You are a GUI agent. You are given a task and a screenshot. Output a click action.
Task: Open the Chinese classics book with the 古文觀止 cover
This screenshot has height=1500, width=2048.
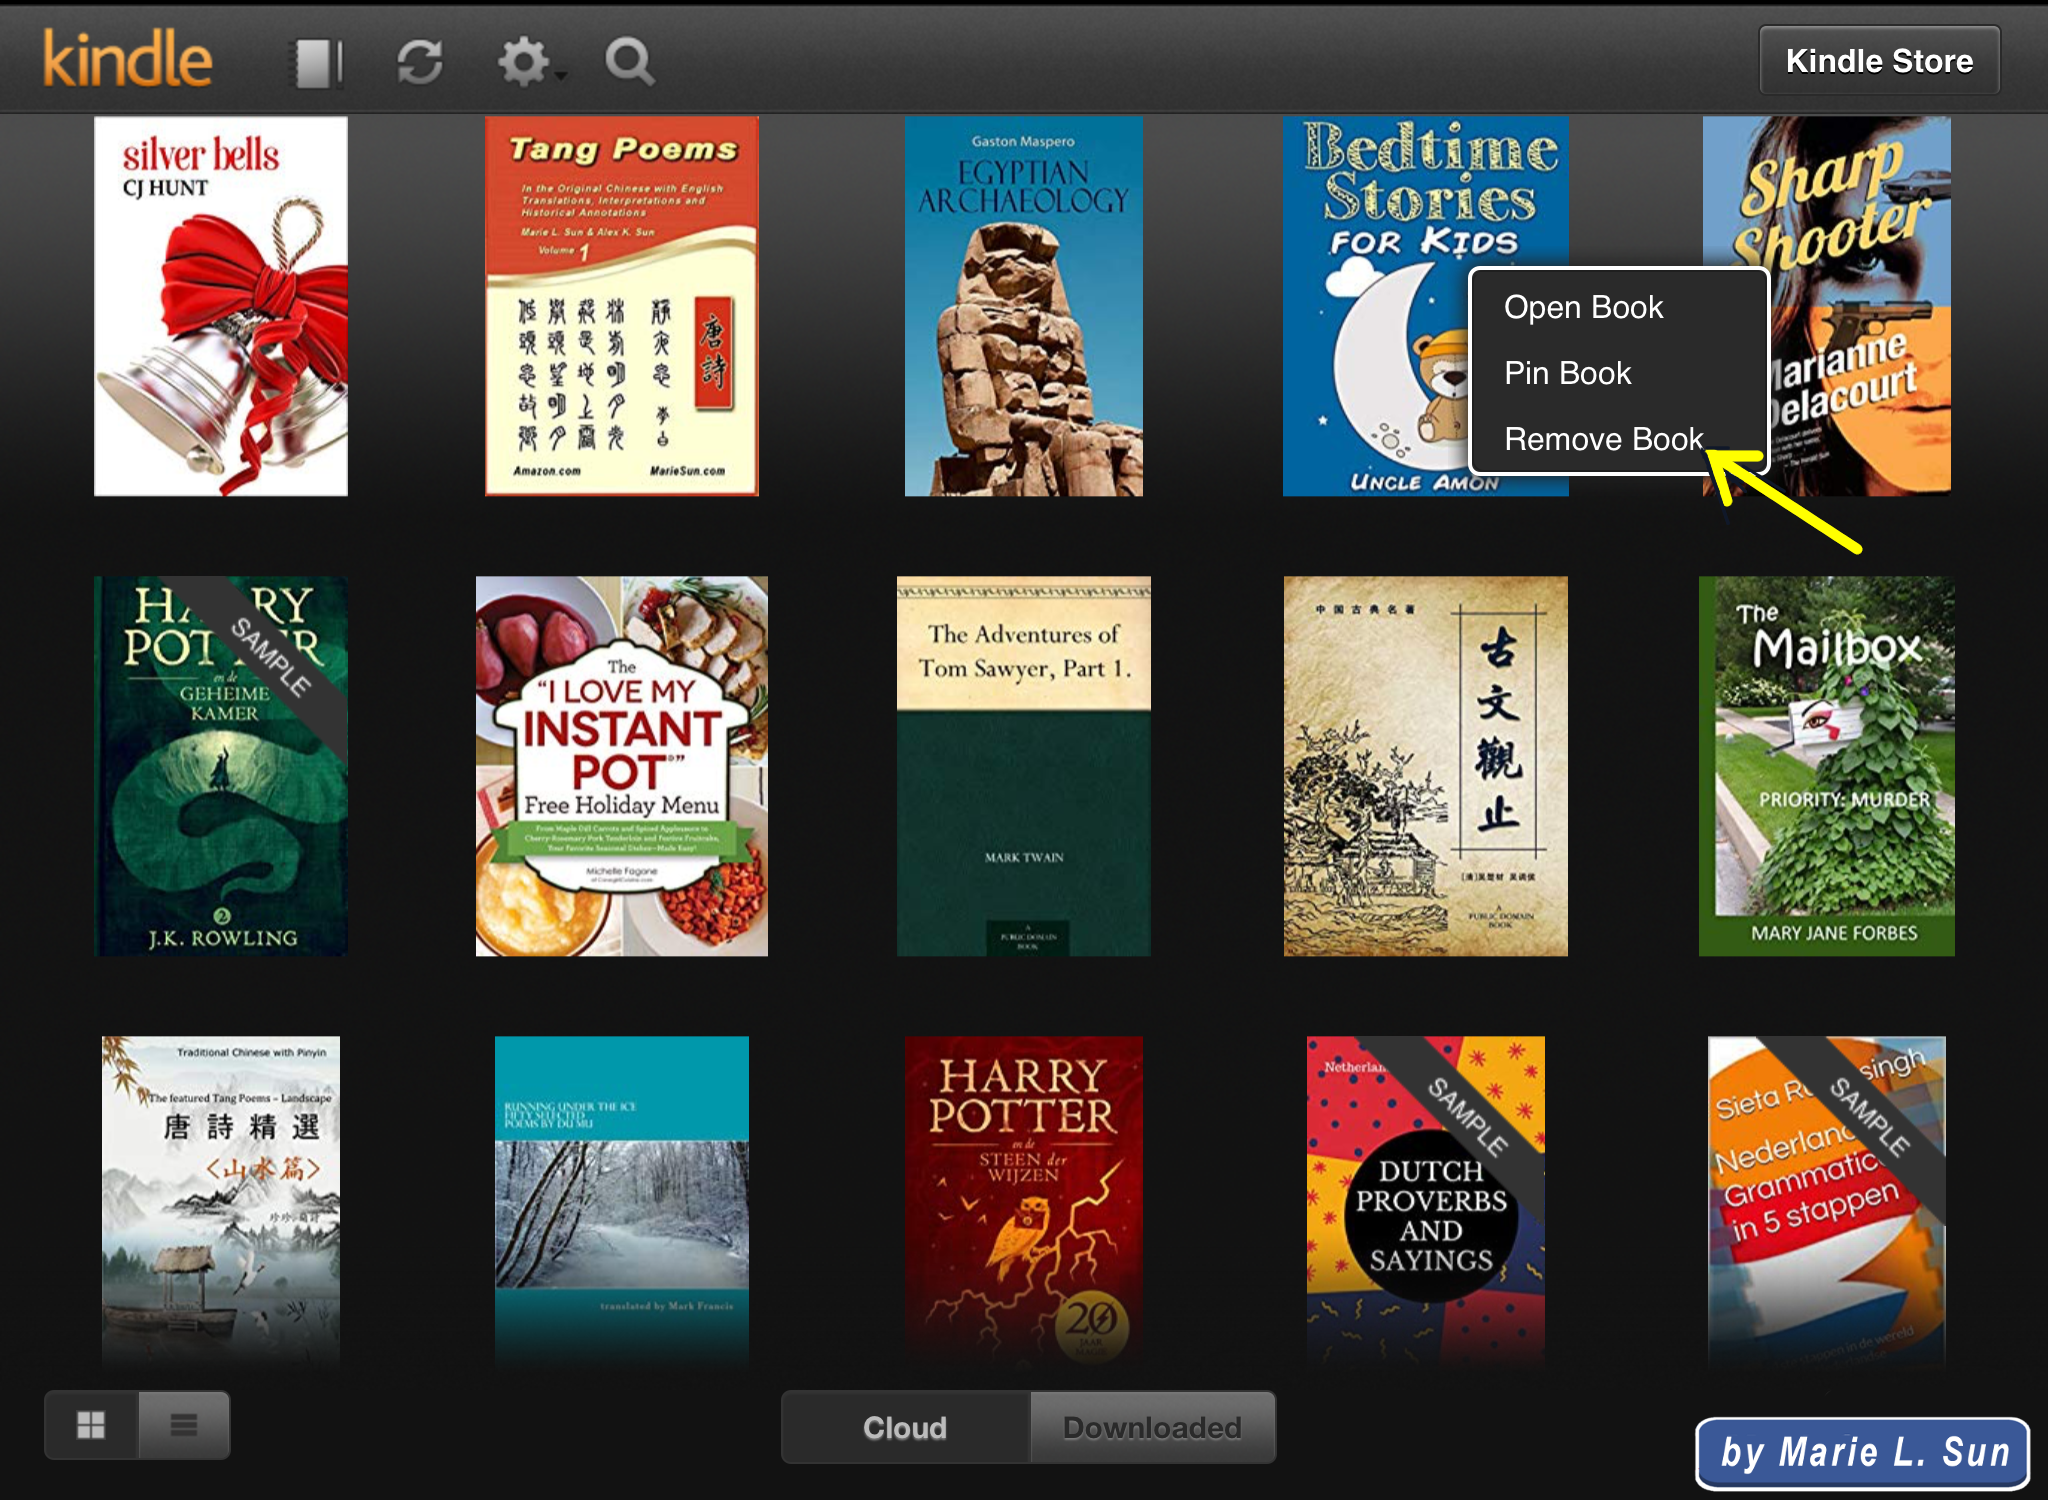[x=1426, y=766]
